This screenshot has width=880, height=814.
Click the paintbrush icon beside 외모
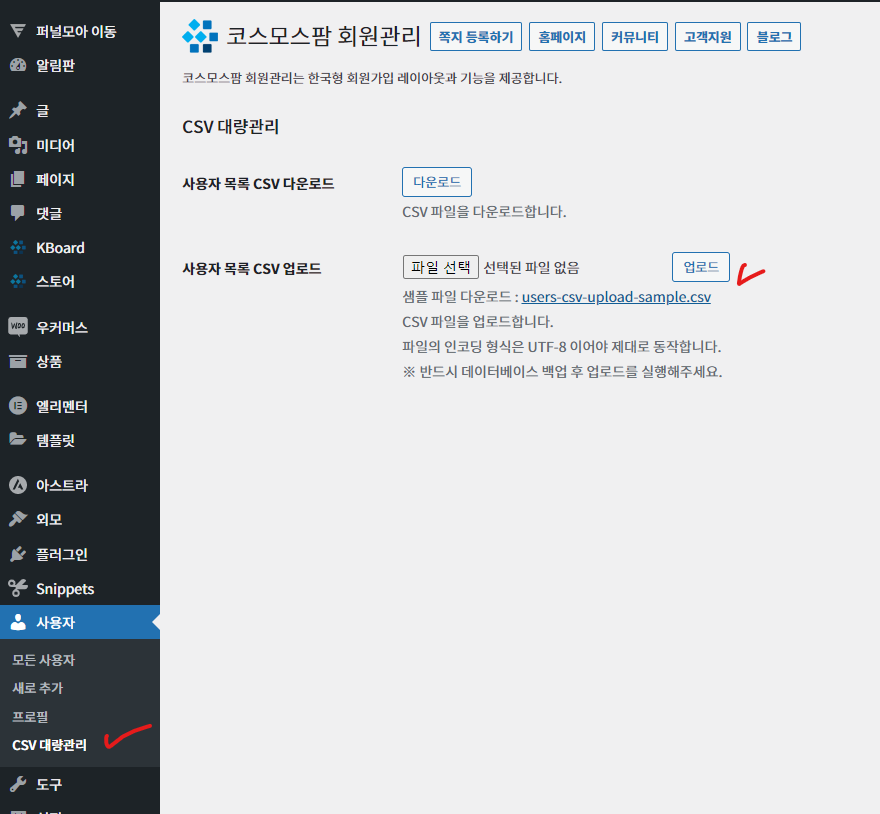click(x=18, y=519)
